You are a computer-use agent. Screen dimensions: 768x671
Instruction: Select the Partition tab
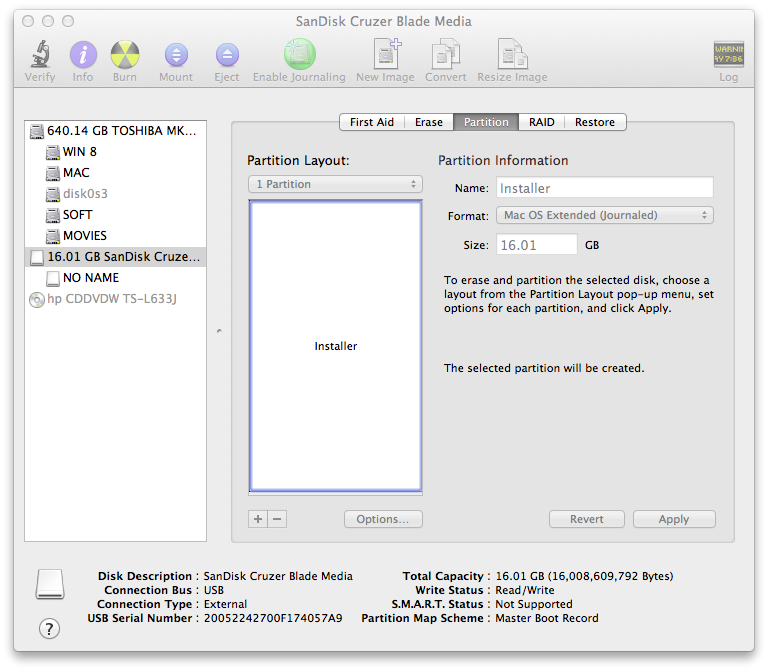[486, 122]
